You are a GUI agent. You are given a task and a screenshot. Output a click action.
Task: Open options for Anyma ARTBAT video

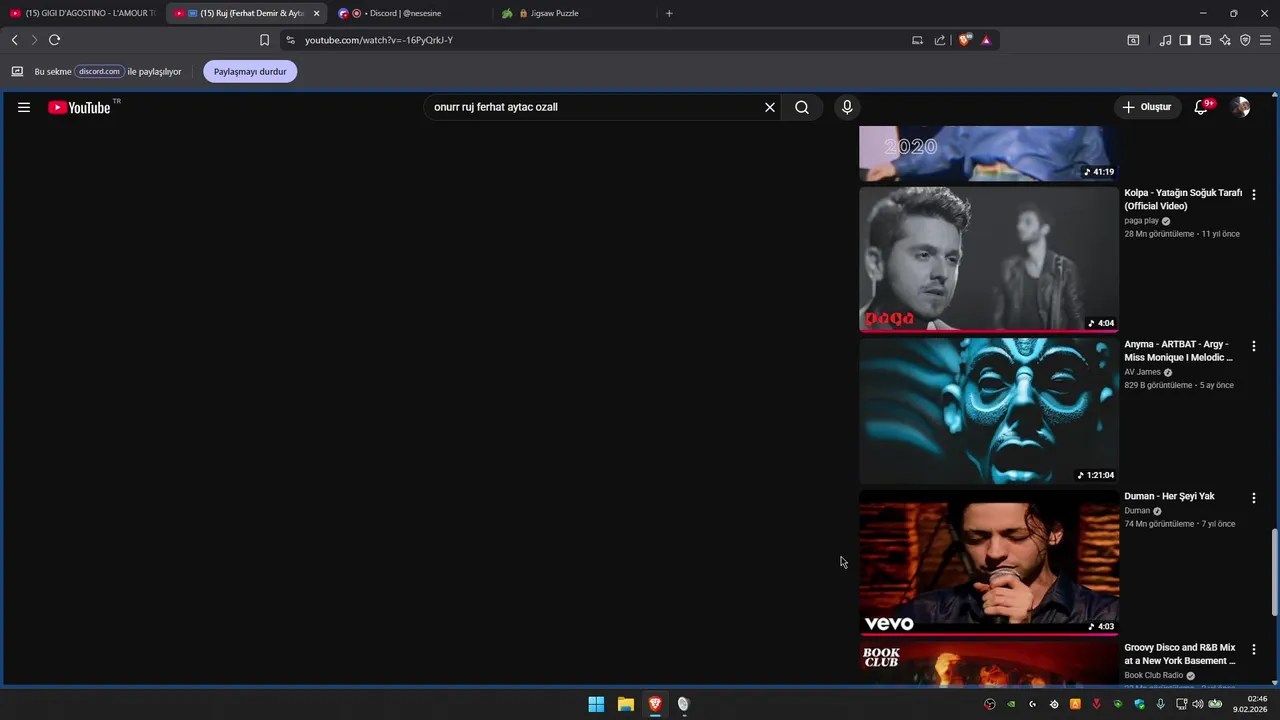(1254, 346)
